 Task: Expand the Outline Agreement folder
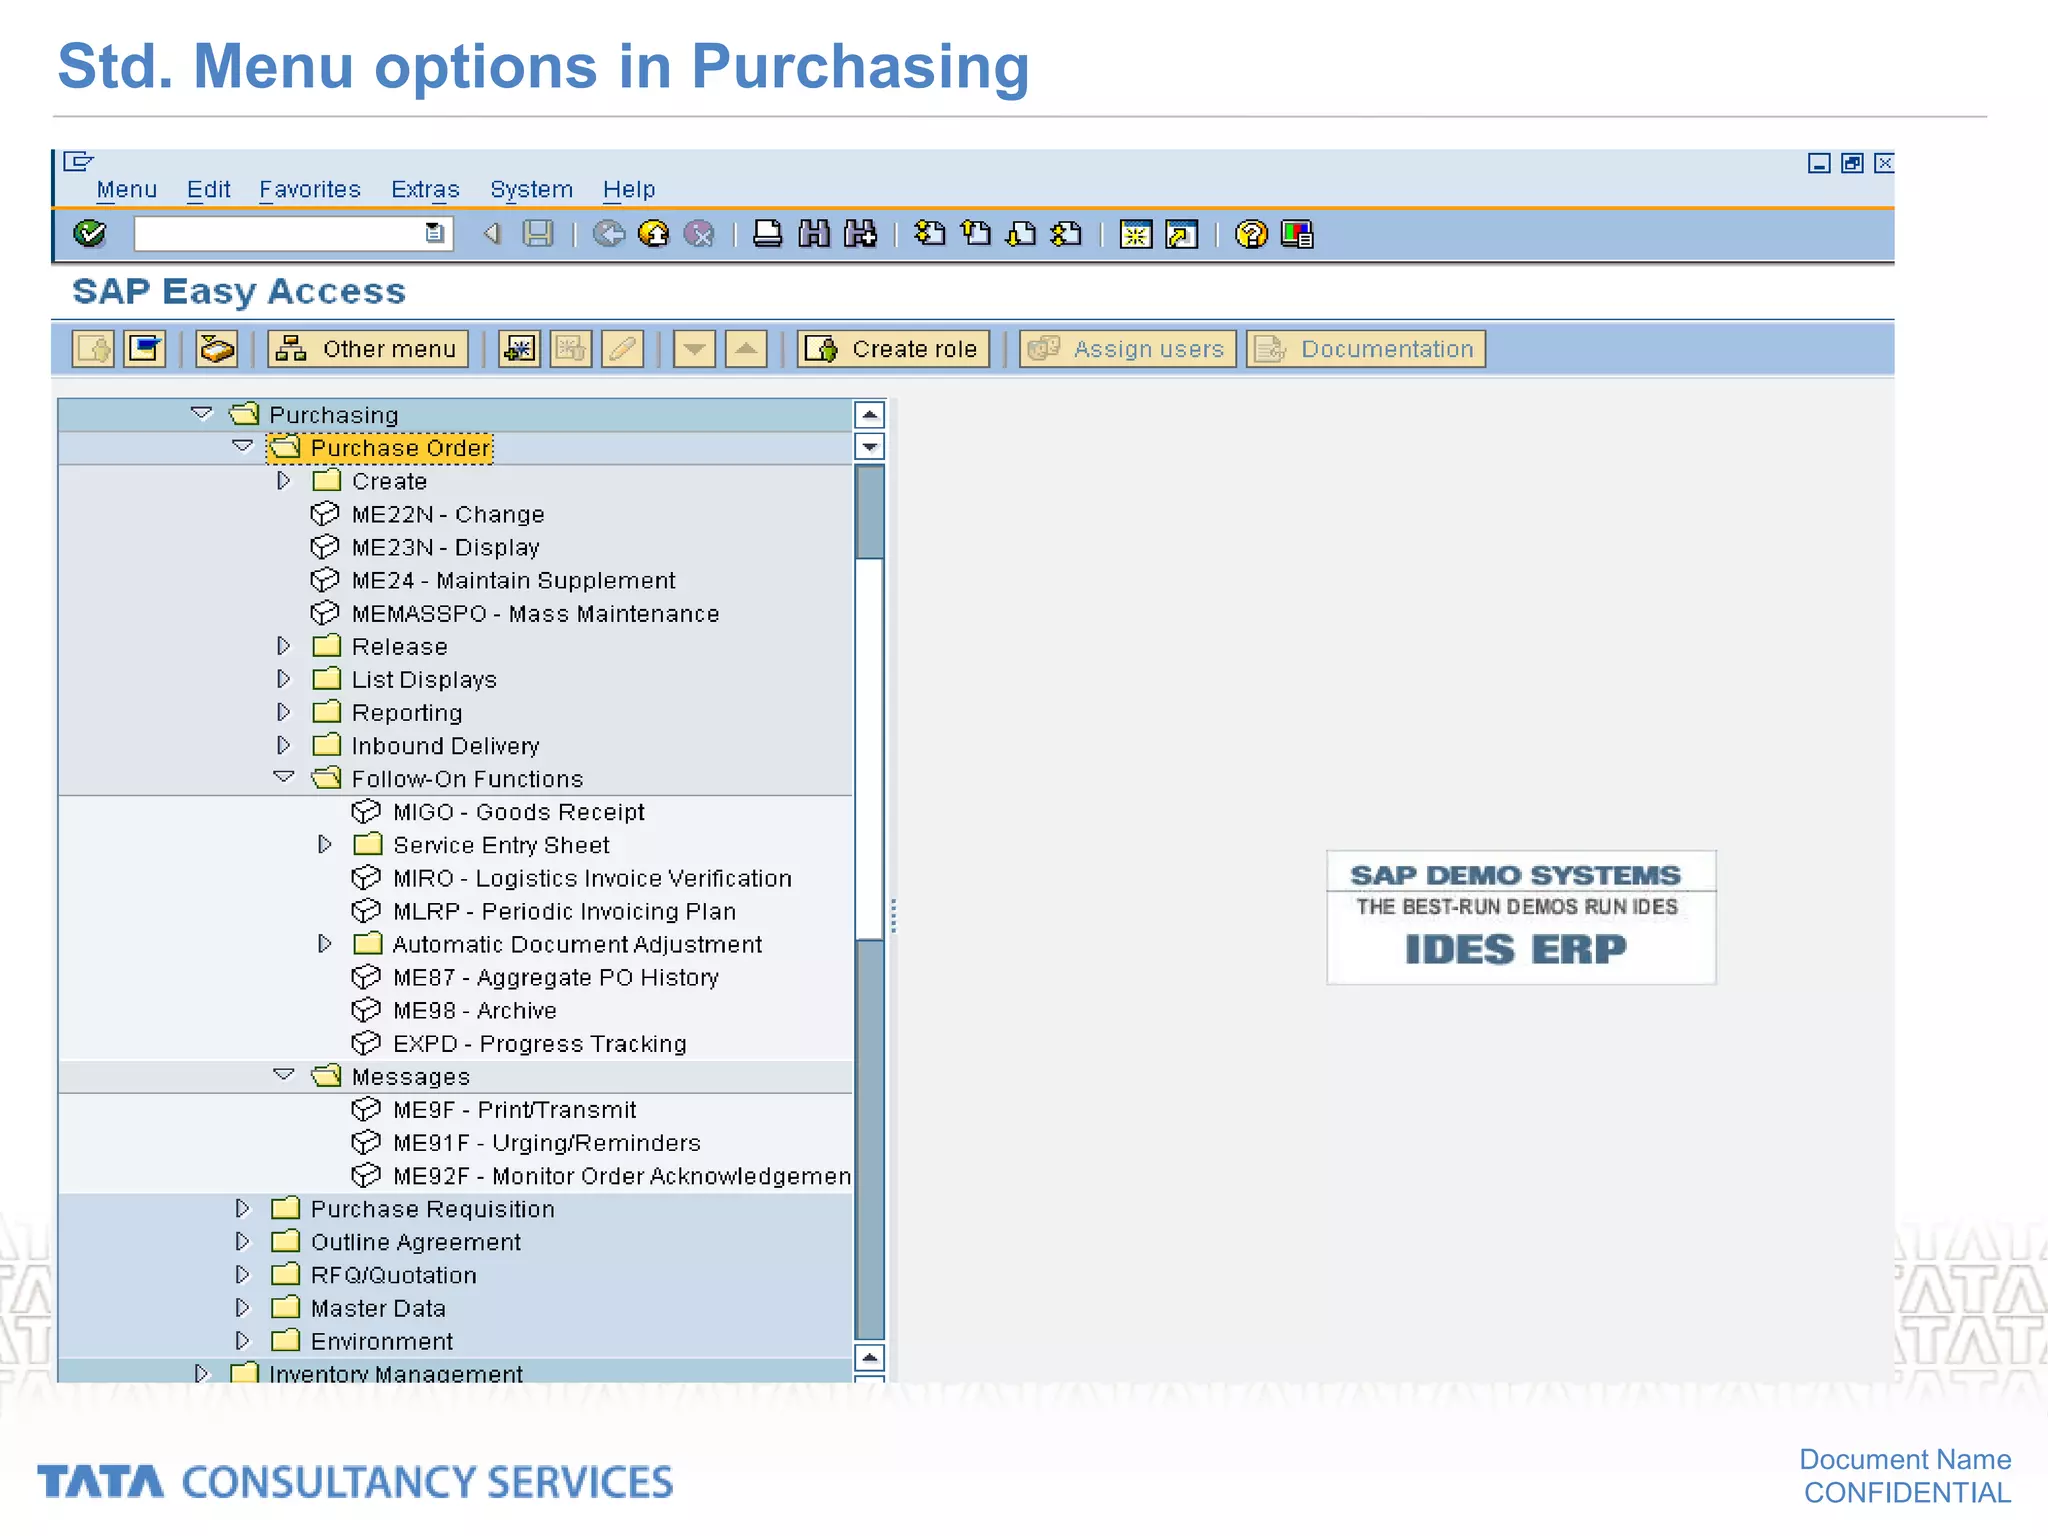pos(243,1241)
